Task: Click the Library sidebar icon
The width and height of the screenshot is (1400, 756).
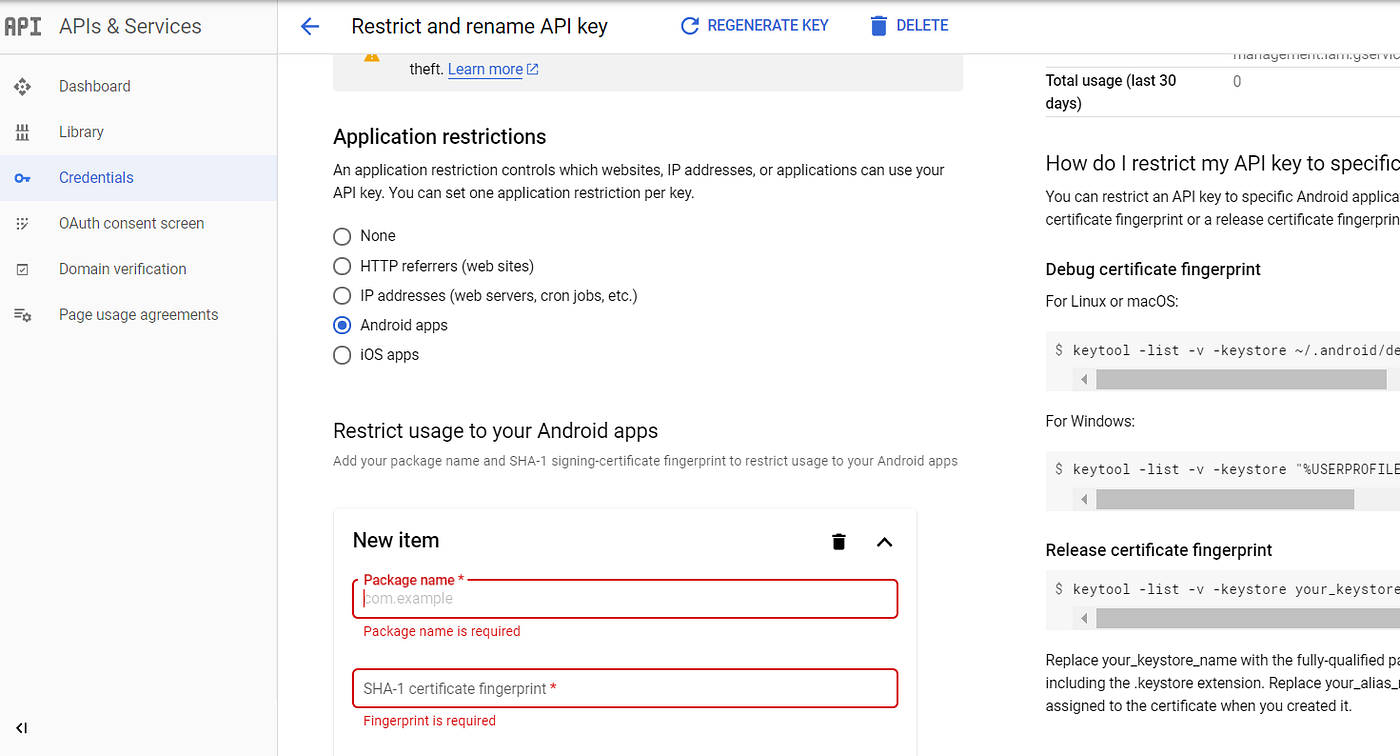Action: click(x=22, y=132)
